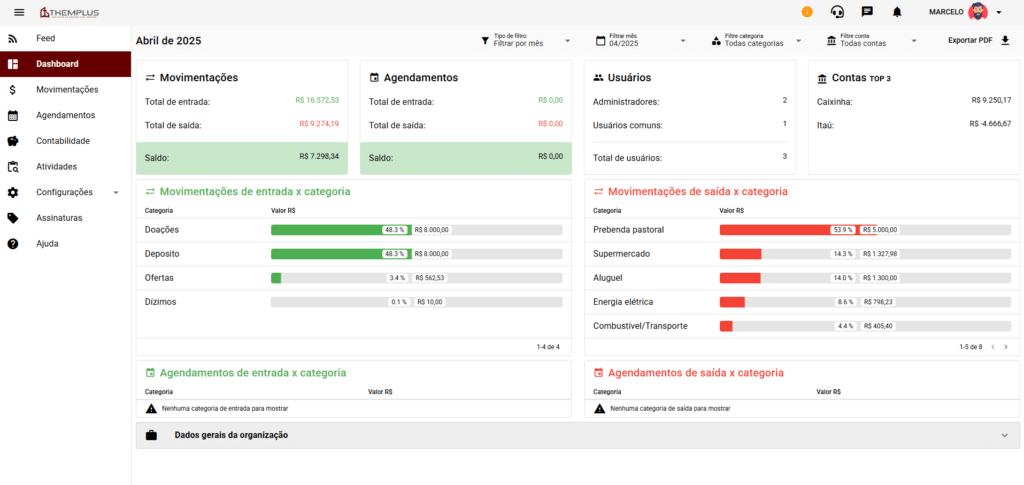Image resolution: width=1024 pixels, height=485 pixels.
Task: Click total de saída R$ 9.274,19
Action: tap(319, 123)
